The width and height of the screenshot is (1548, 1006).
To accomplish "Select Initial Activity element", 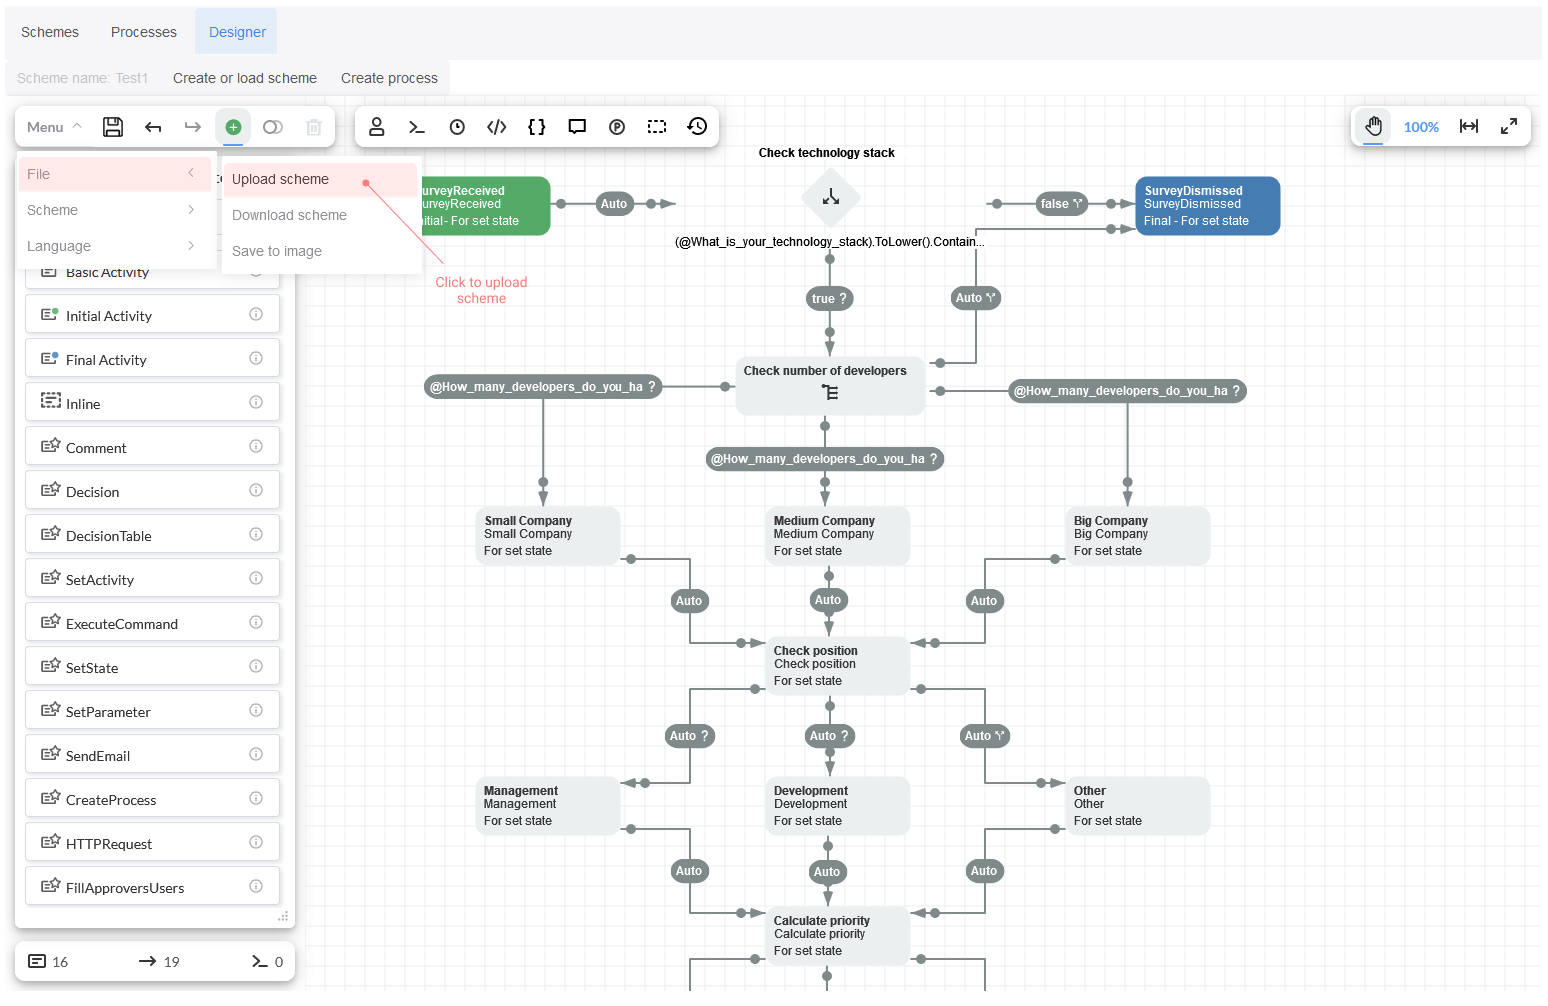I will click(x=152, y=315).
